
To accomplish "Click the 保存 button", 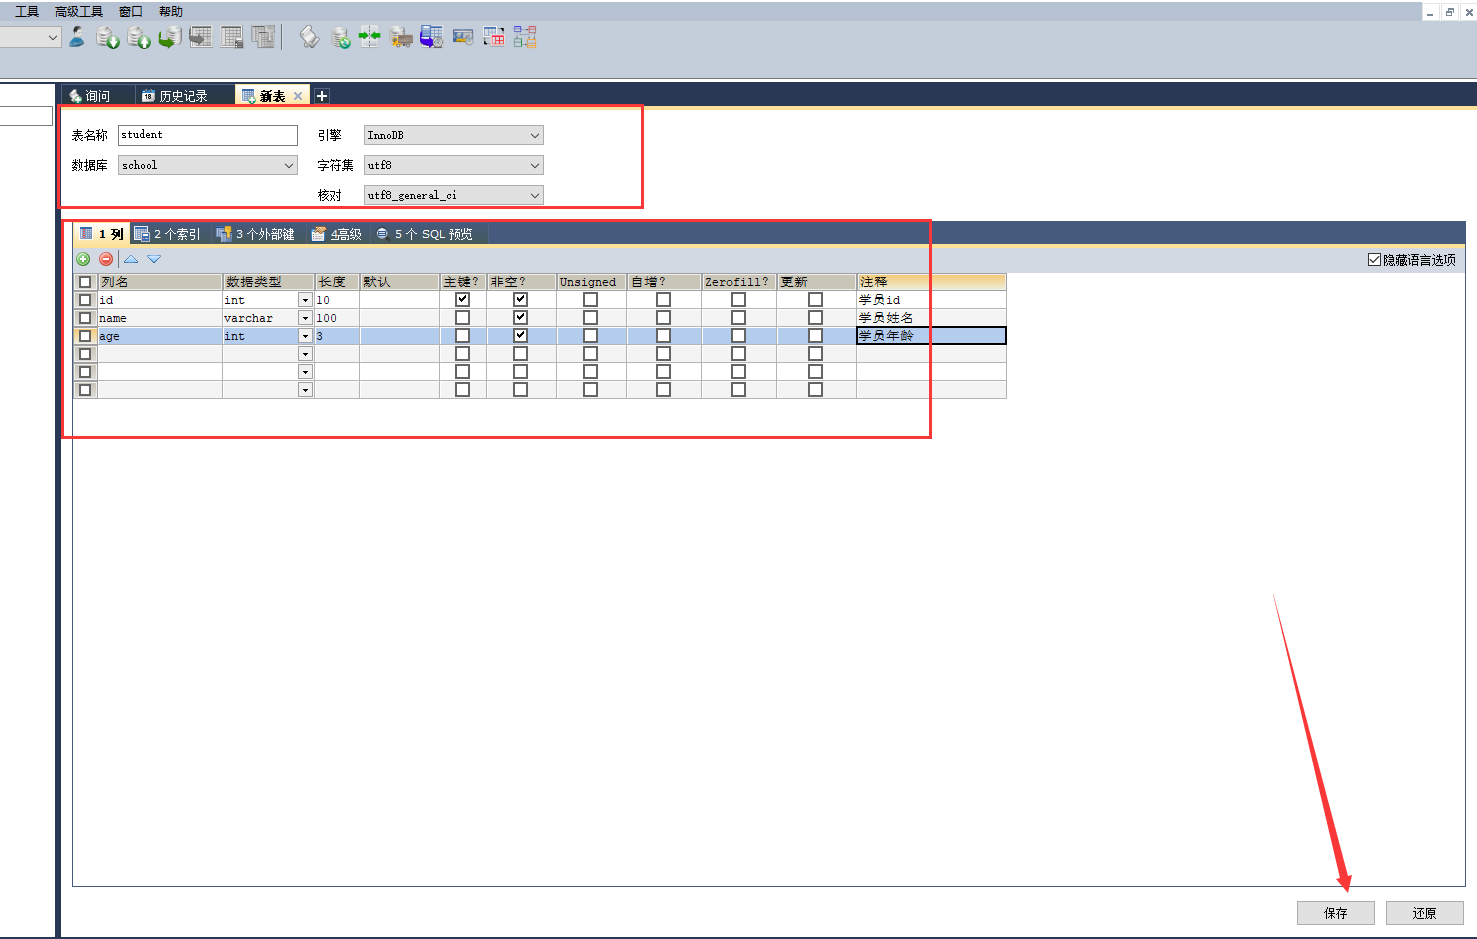I will pos(1336,913).
